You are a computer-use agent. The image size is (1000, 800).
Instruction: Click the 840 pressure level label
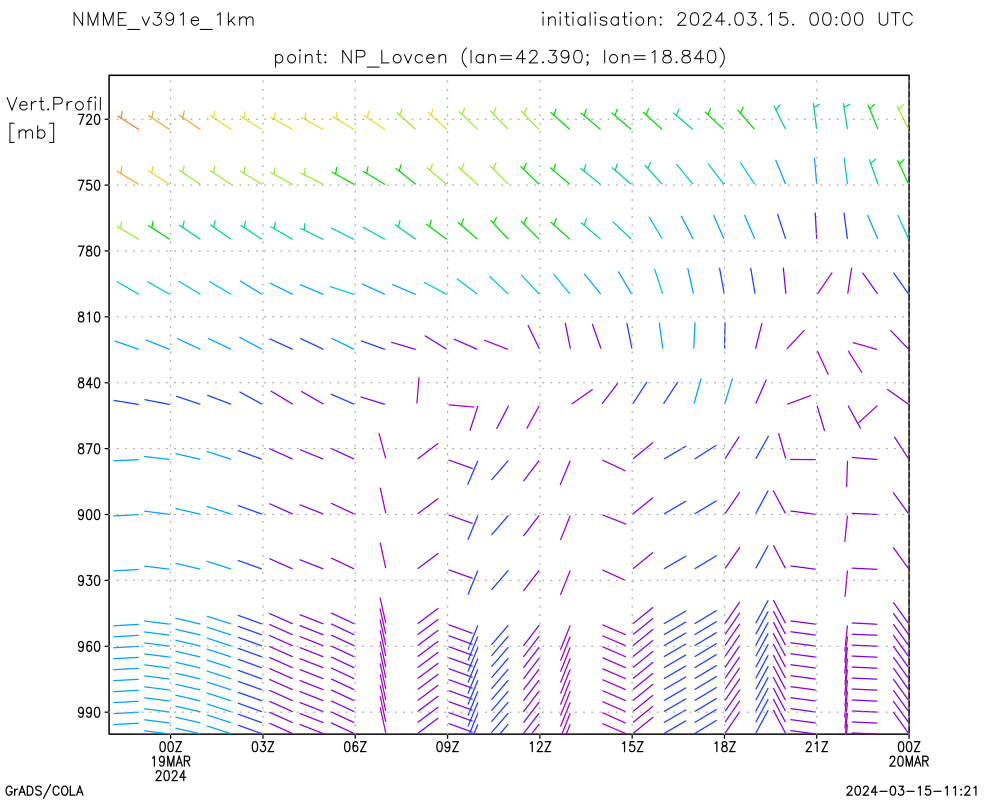coord(89,383)
